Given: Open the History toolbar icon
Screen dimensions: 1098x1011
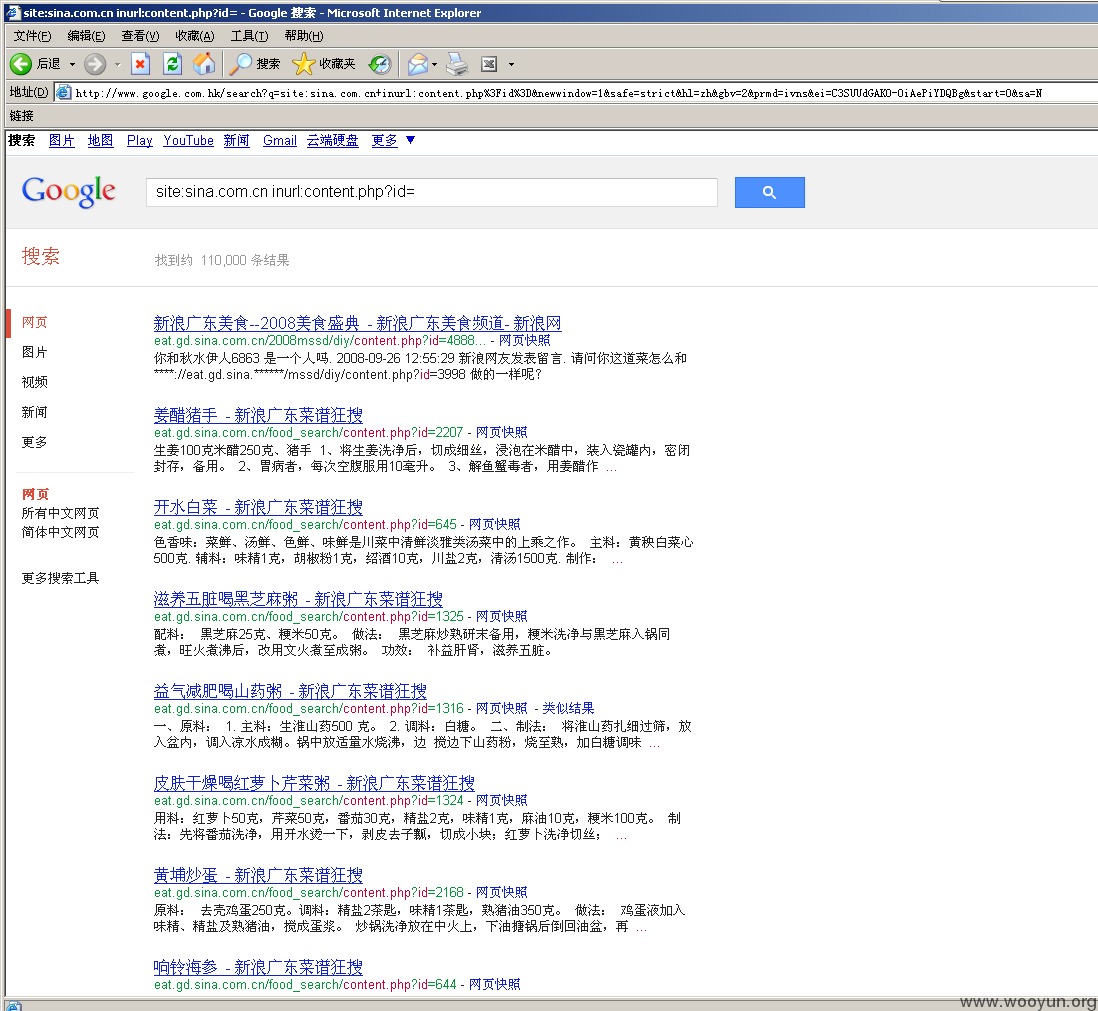Looking at the screenshot, I should 380,64.
